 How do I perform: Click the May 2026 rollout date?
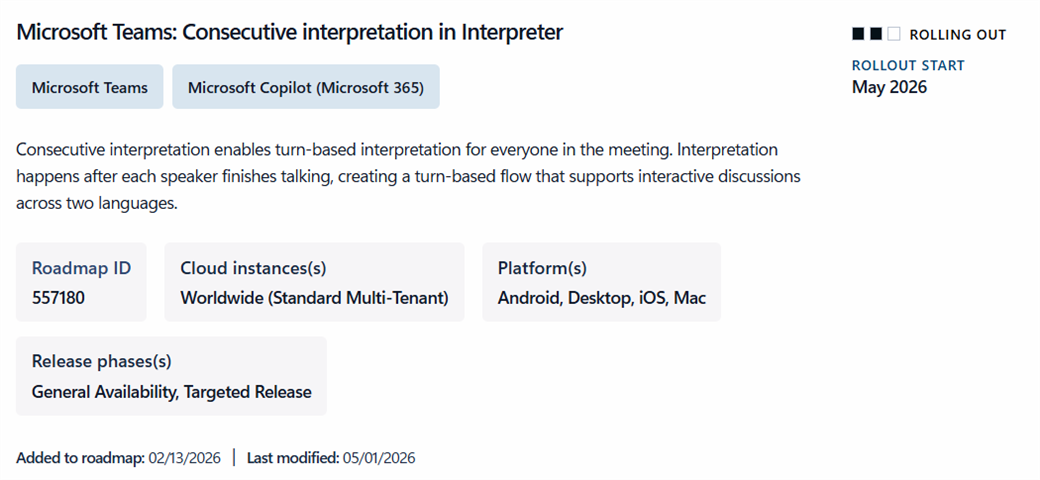click(889, 87)
